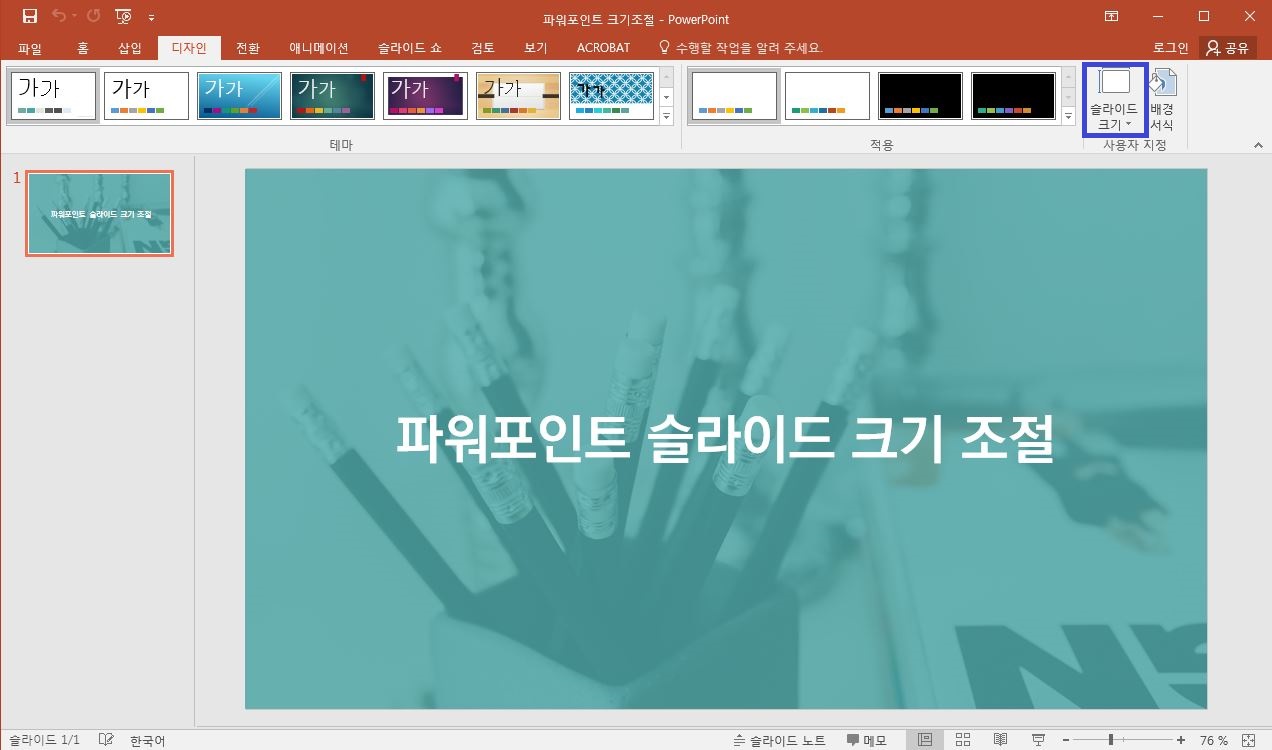This screenshot has height=750, width=1272.
Task: Zoom in with the plus button
Action: pyautogui.click(x=1181, y=741)
